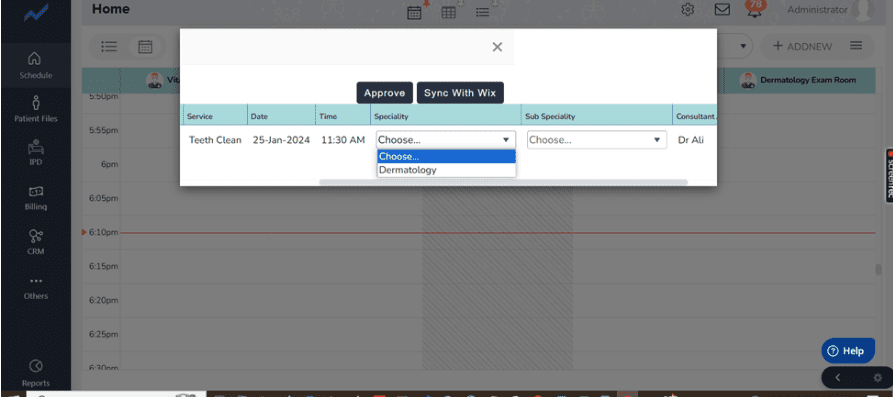Close the appointment dialog

point(497,47)
